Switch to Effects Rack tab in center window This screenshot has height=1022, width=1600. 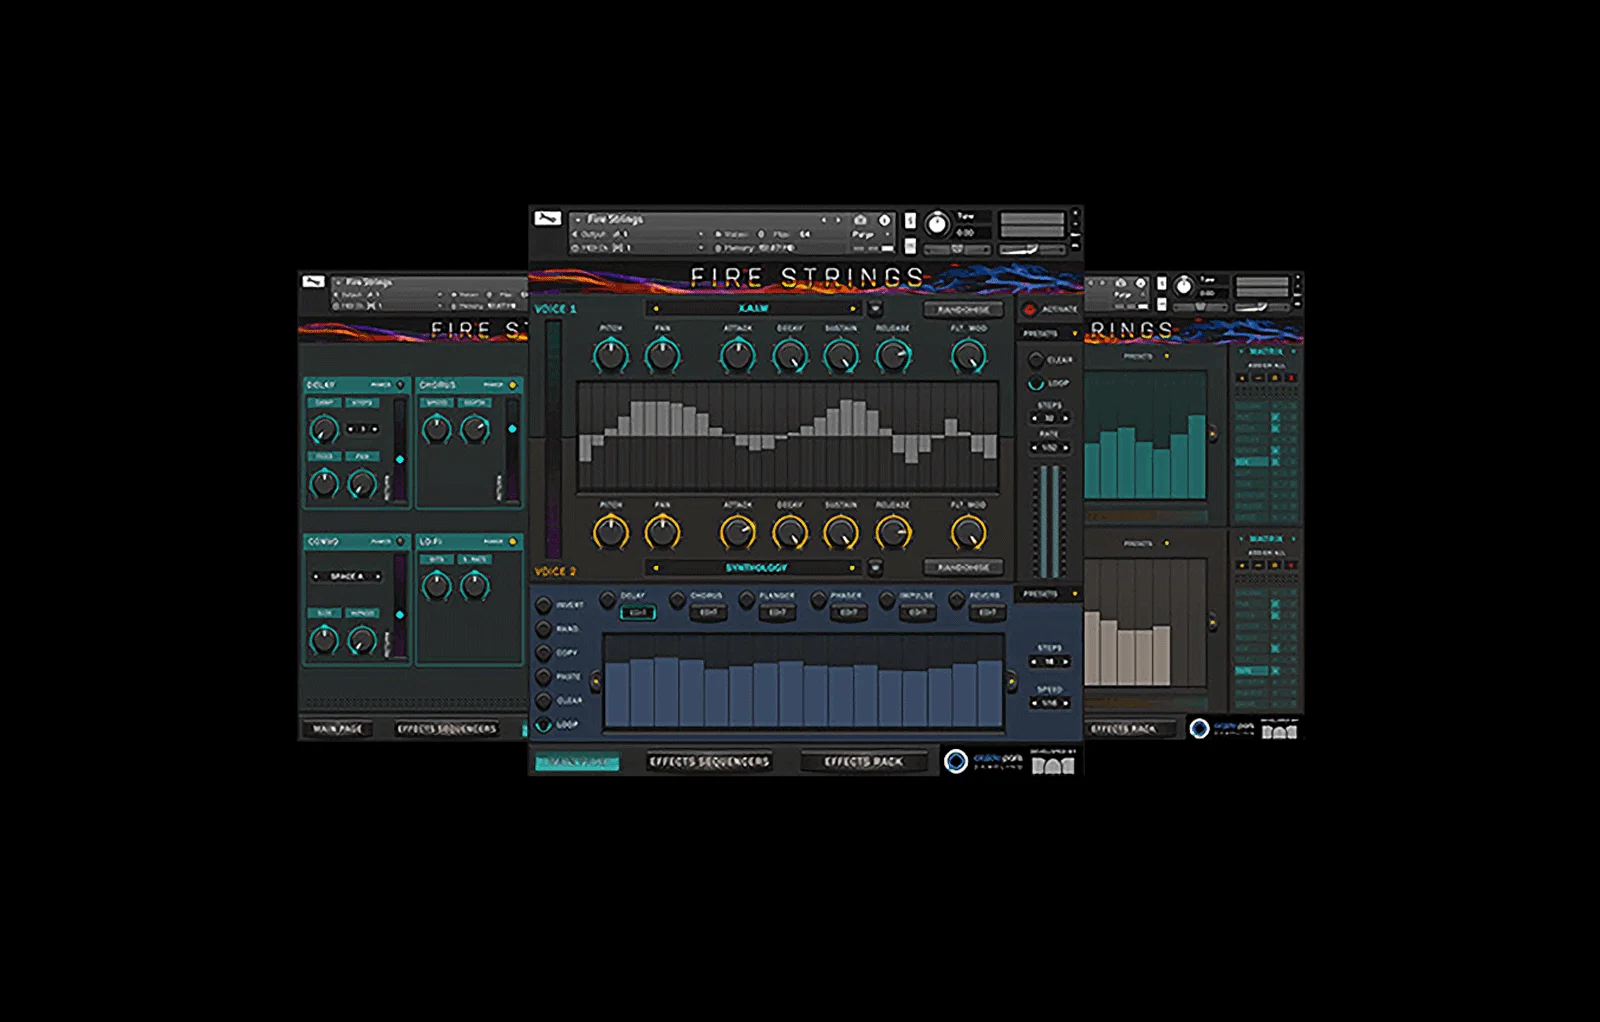click(x=864, y=762)
